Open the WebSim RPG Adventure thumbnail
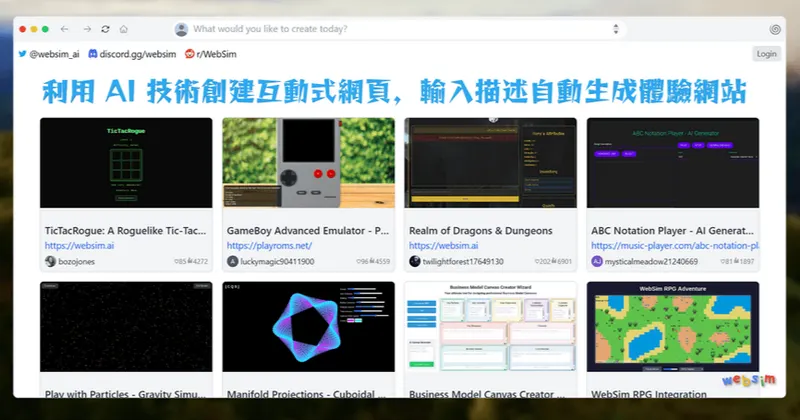The width and height of the screenshot is (800, 420). click(672, 327)
